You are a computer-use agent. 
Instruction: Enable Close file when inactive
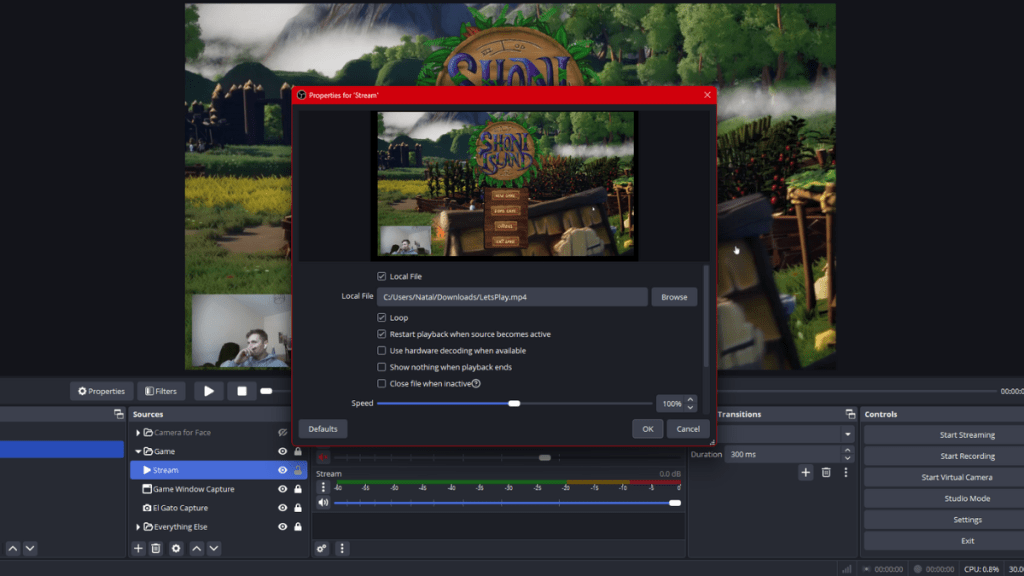[381, 383]
